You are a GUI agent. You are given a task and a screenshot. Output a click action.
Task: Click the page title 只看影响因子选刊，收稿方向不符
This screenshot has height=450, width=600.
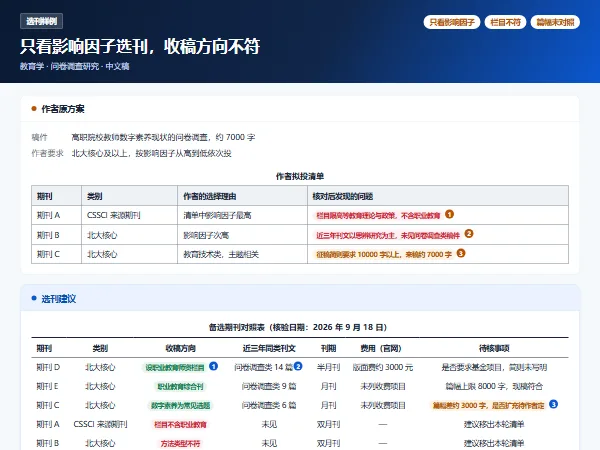[140, 46]
